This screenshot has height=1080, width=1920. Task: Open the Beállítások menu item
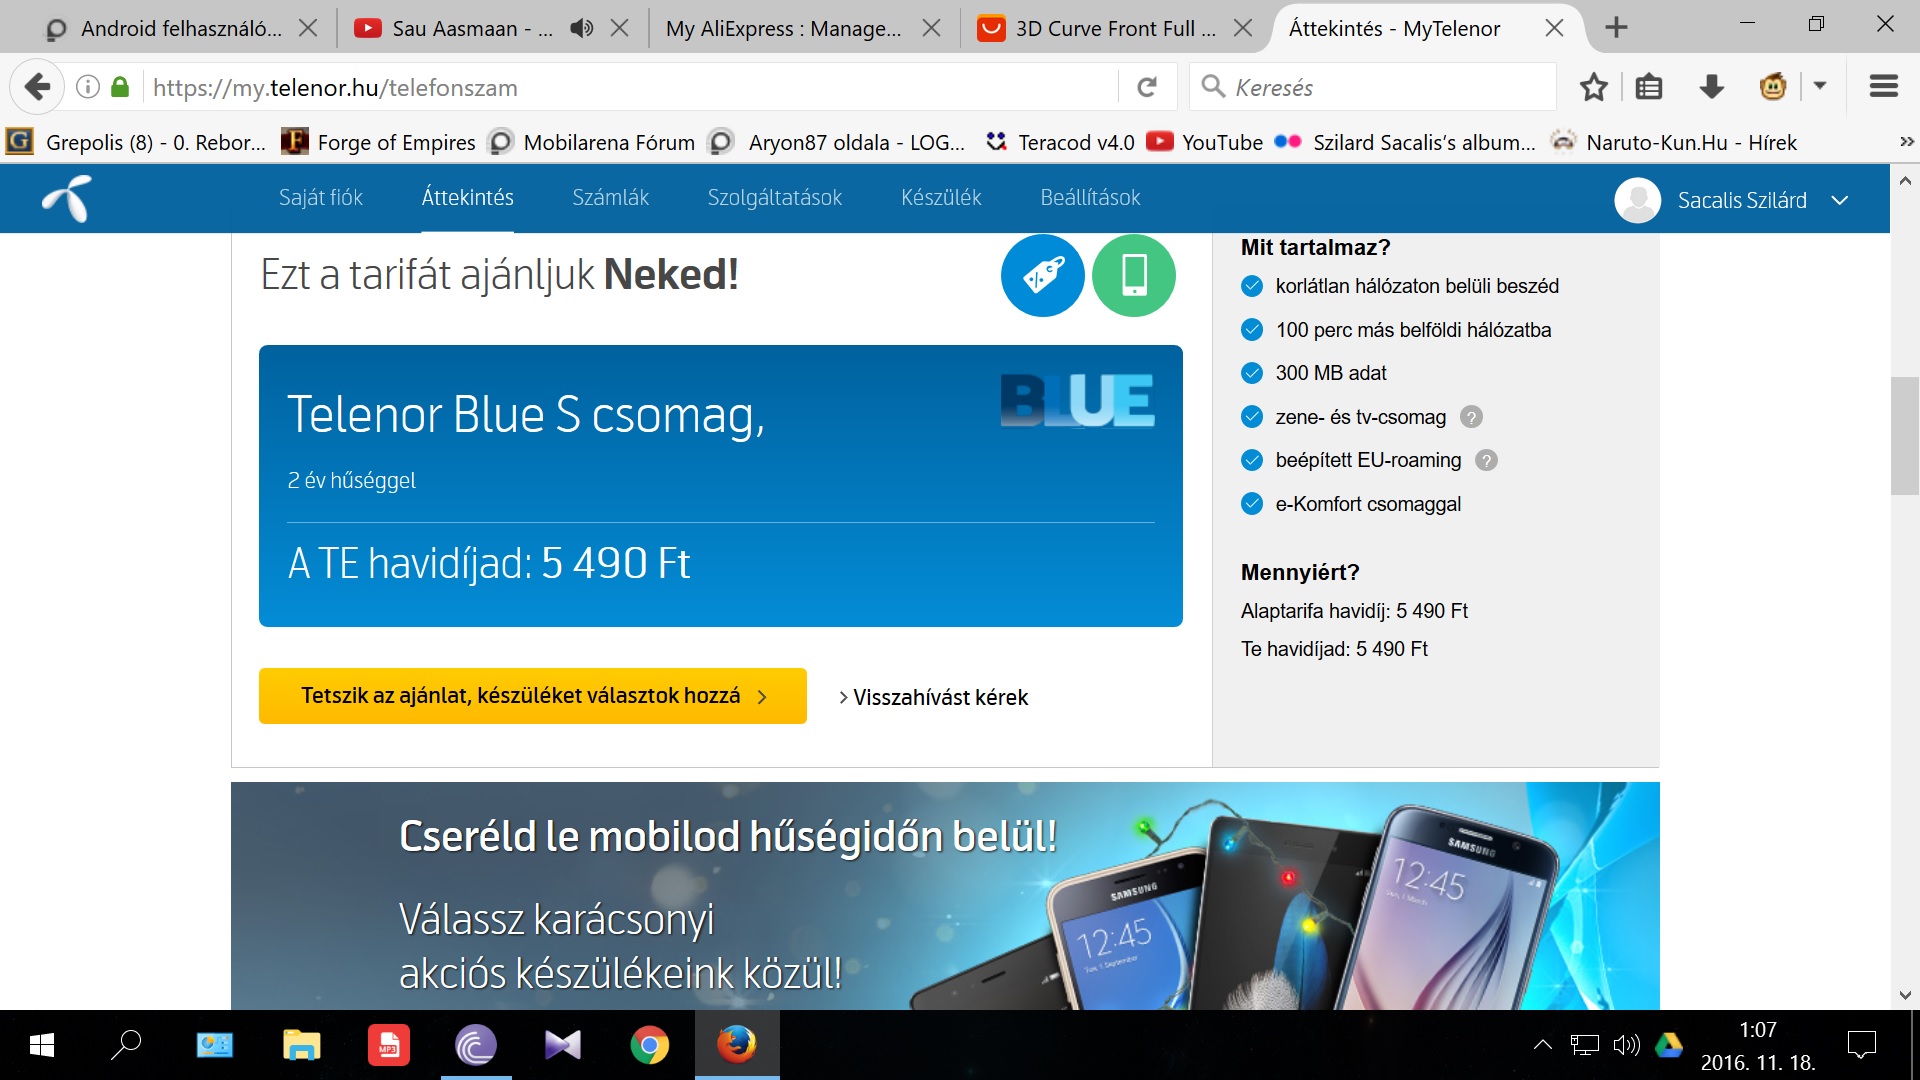click(x=1090, y=198)
